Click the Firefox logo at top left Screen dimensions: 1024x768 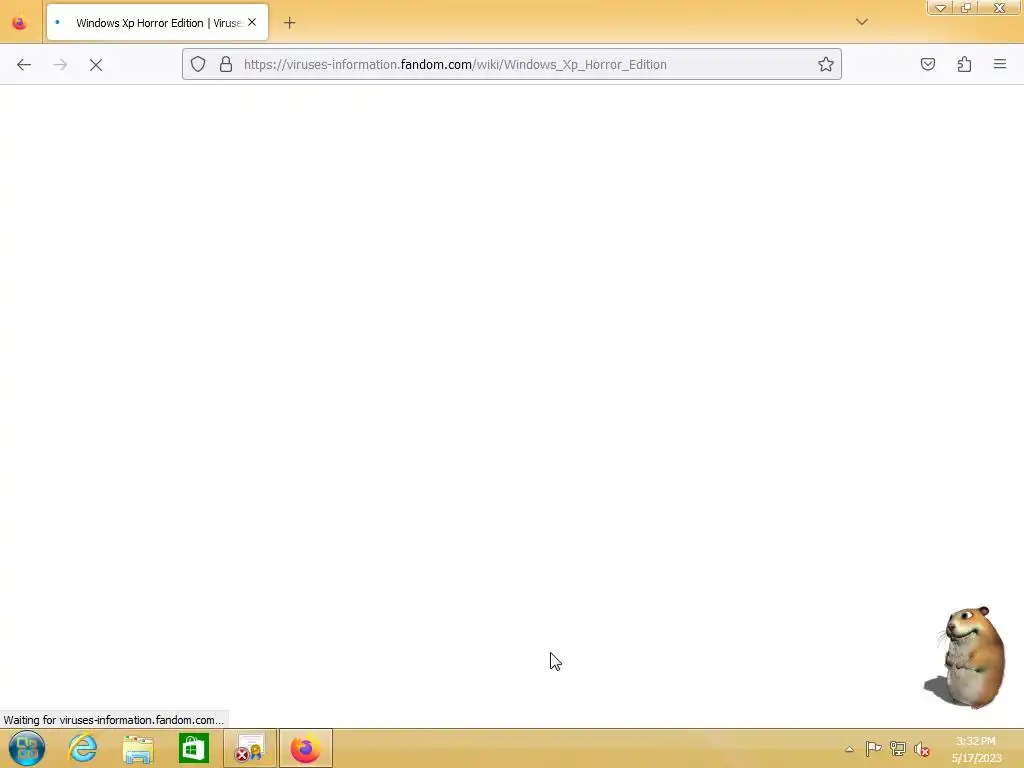point(20,23)
